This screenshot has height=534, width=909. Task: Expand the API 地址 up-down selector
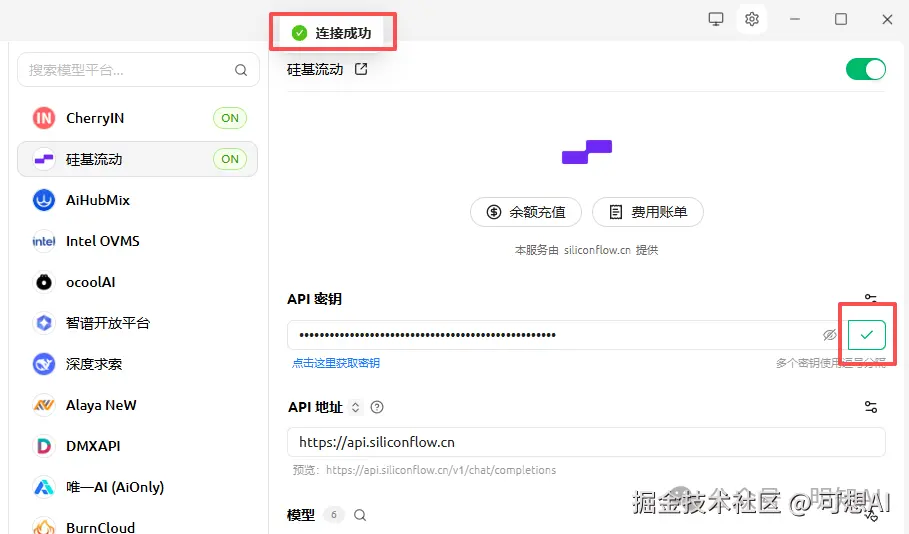pos(355,407)
